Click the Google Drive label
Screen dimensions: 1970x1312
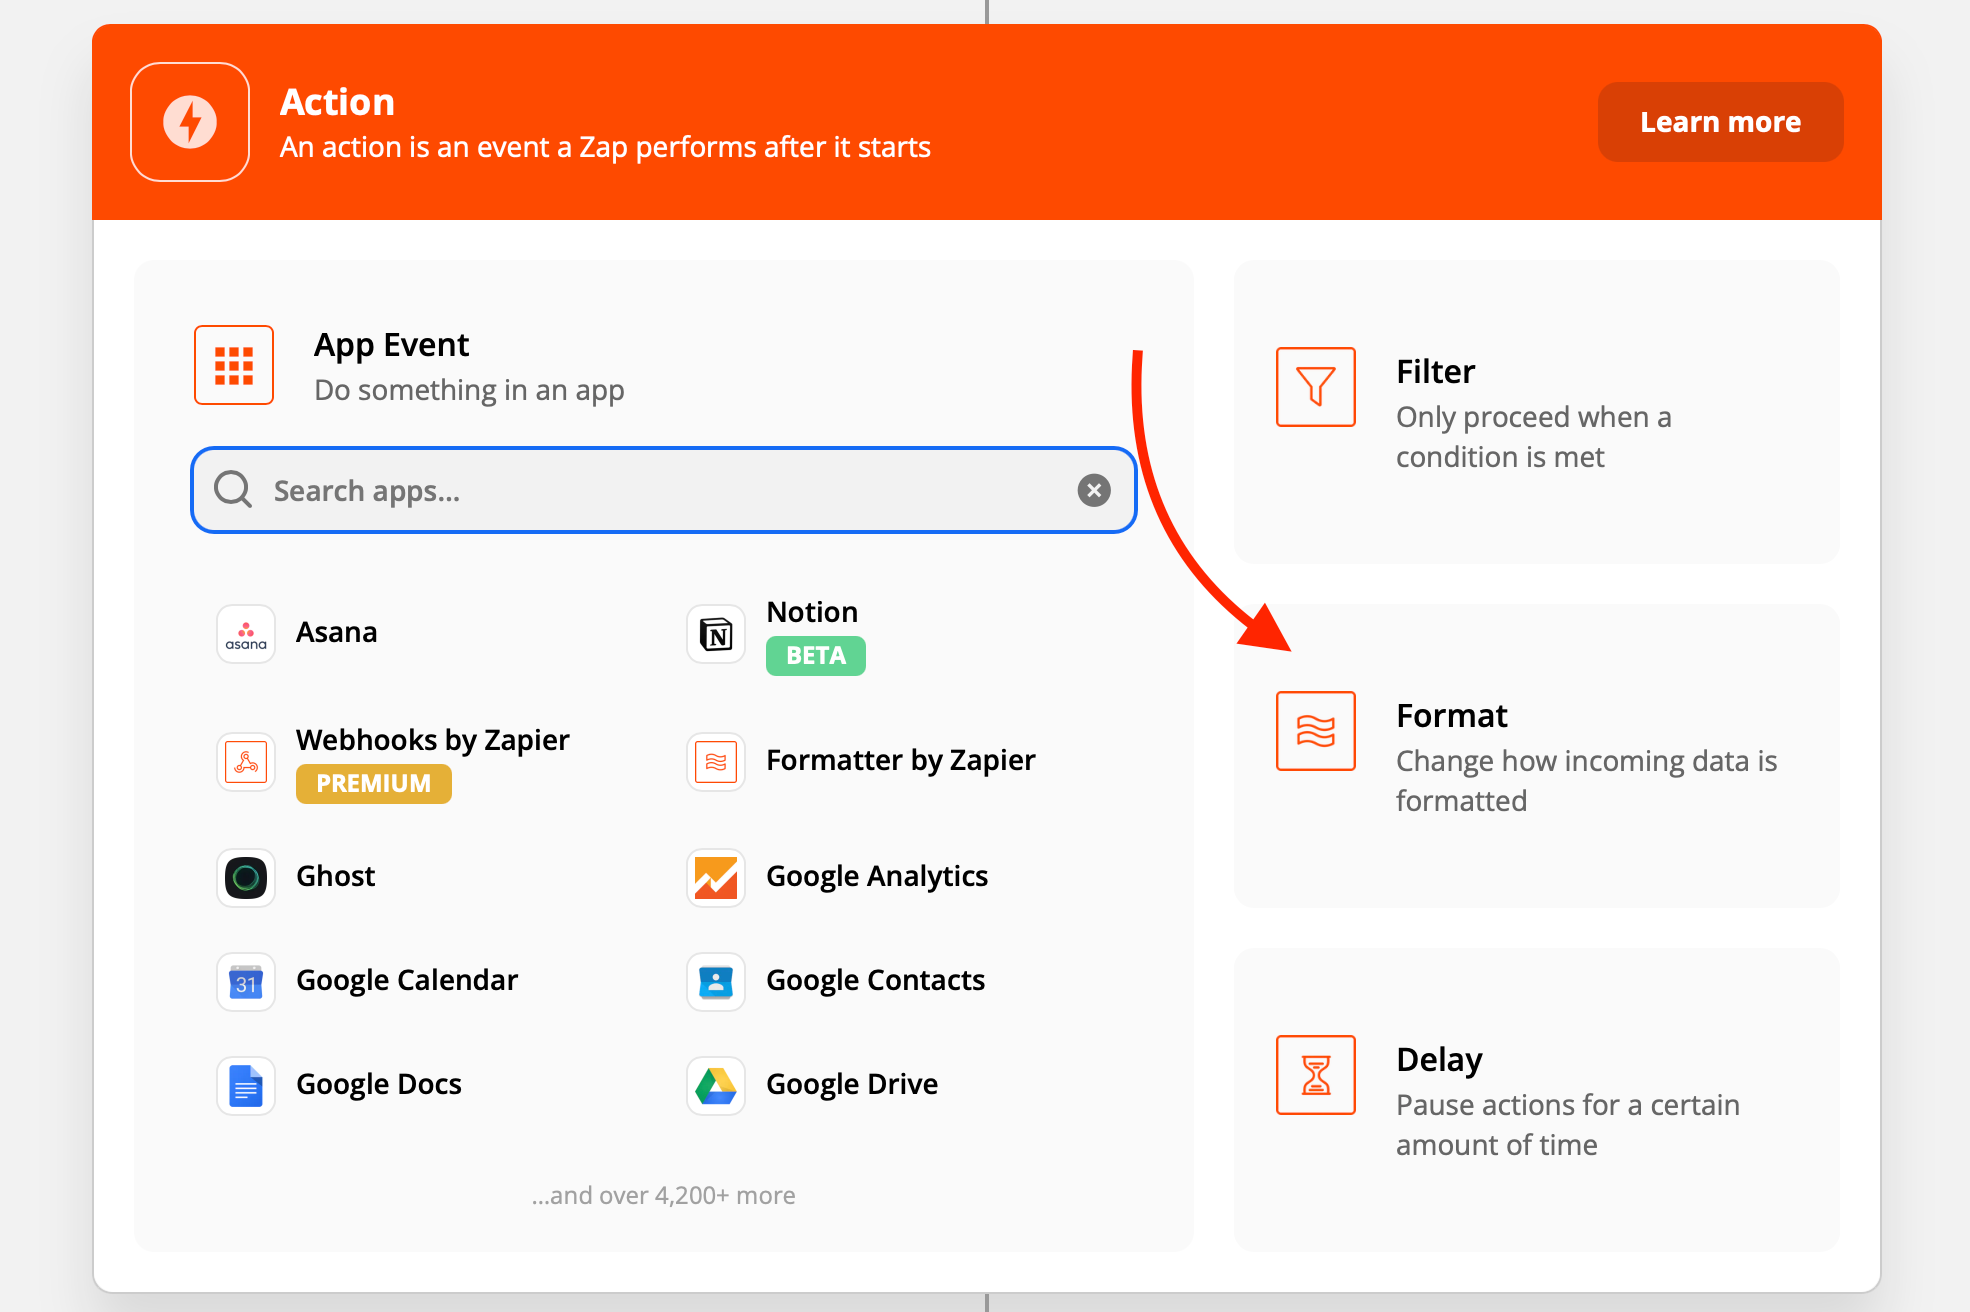[852, 1084]
